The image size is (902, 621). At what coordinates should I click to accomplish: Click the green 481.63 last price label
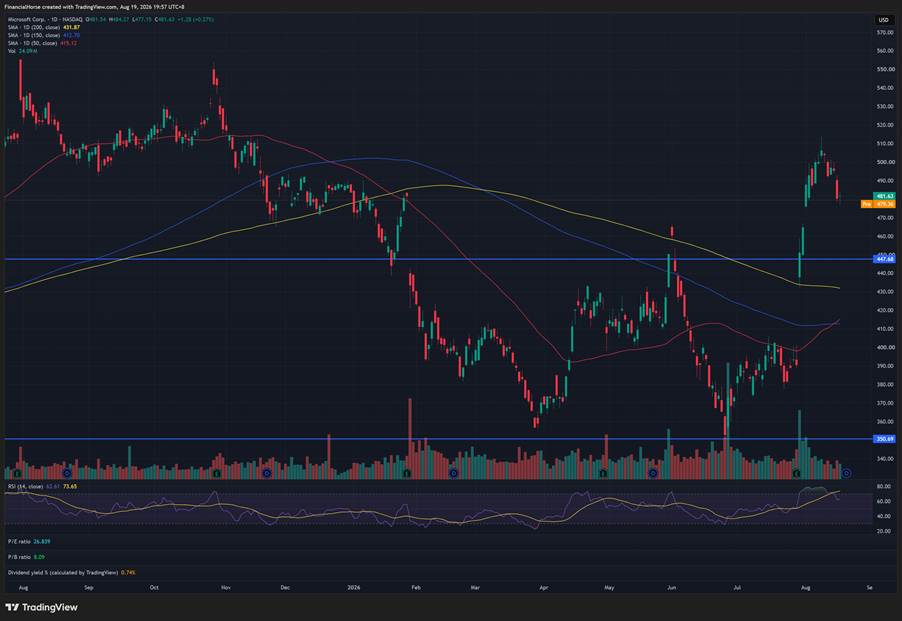[x=884, y=196]
